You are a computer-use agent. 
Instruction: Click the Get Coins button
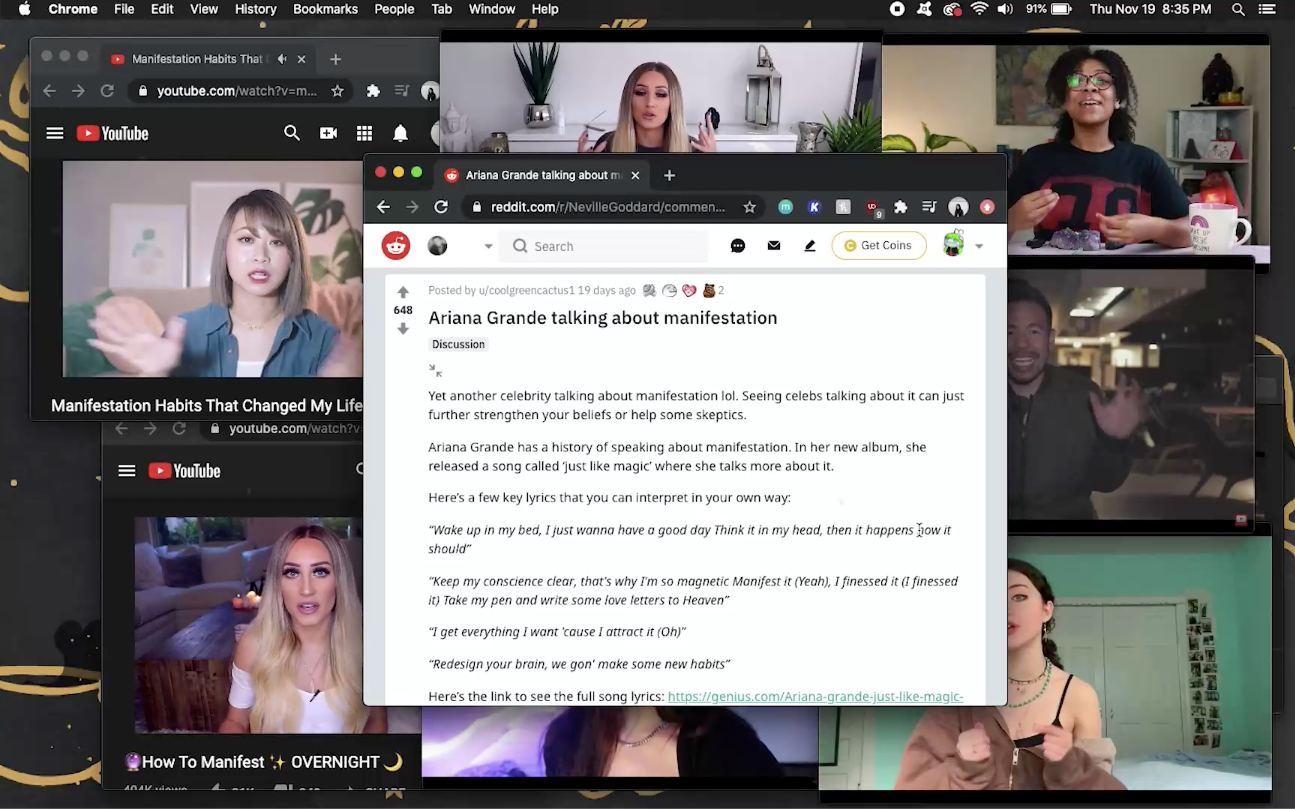879,245
